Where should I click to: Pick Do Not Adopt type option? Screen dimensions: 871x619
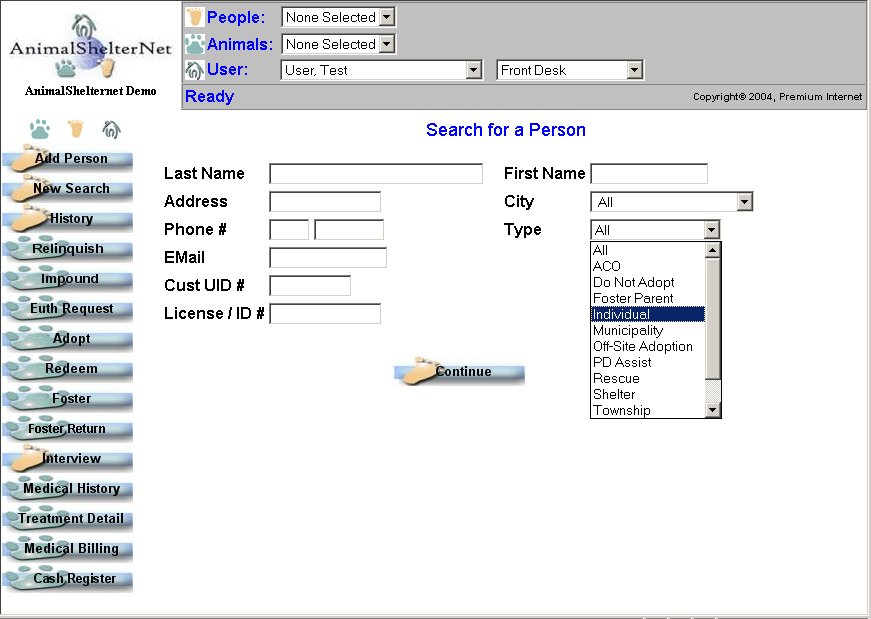(647, 282)
